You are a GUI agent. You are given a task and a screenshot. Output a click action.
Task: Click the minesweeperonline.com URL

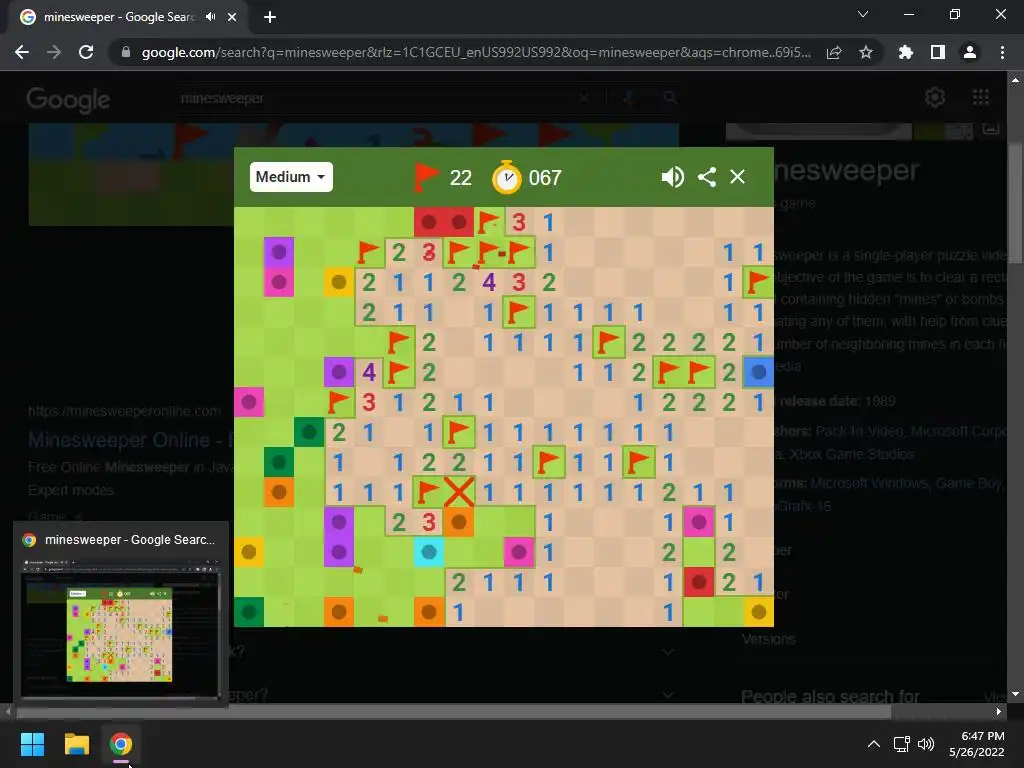[x=124, y=411]
